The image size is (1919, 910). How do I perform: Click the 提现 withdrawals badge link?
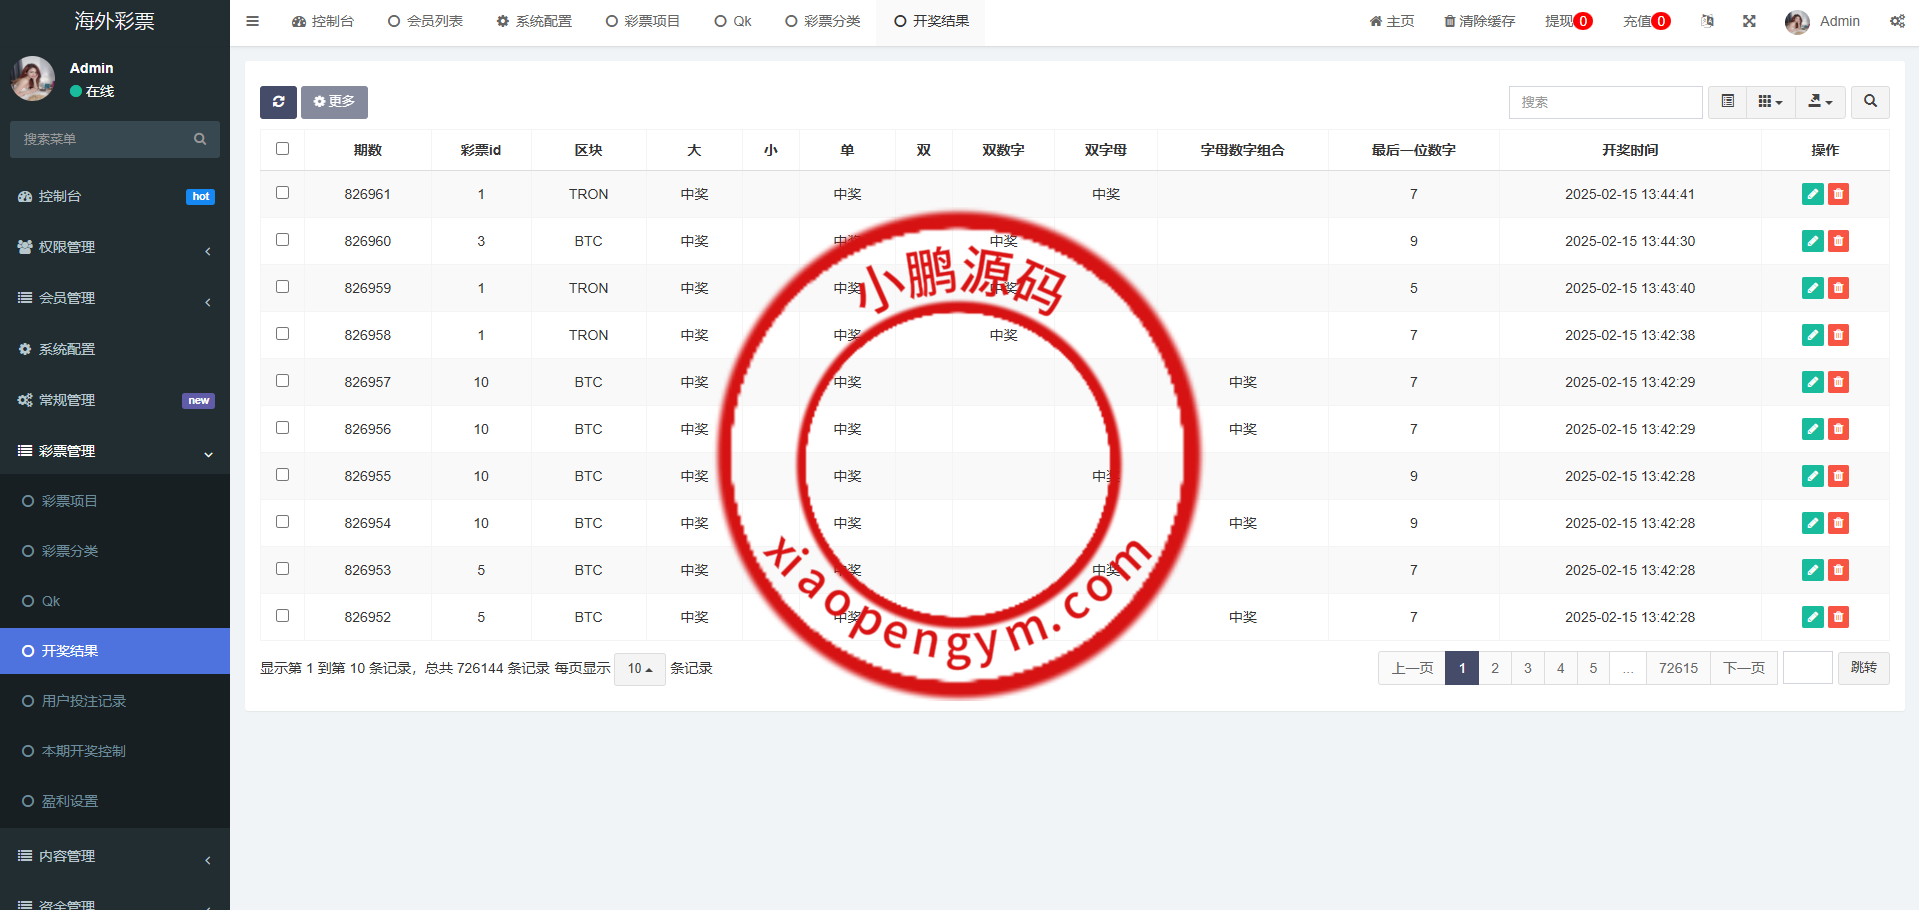pyautogui.click(x=1568, y=21)
